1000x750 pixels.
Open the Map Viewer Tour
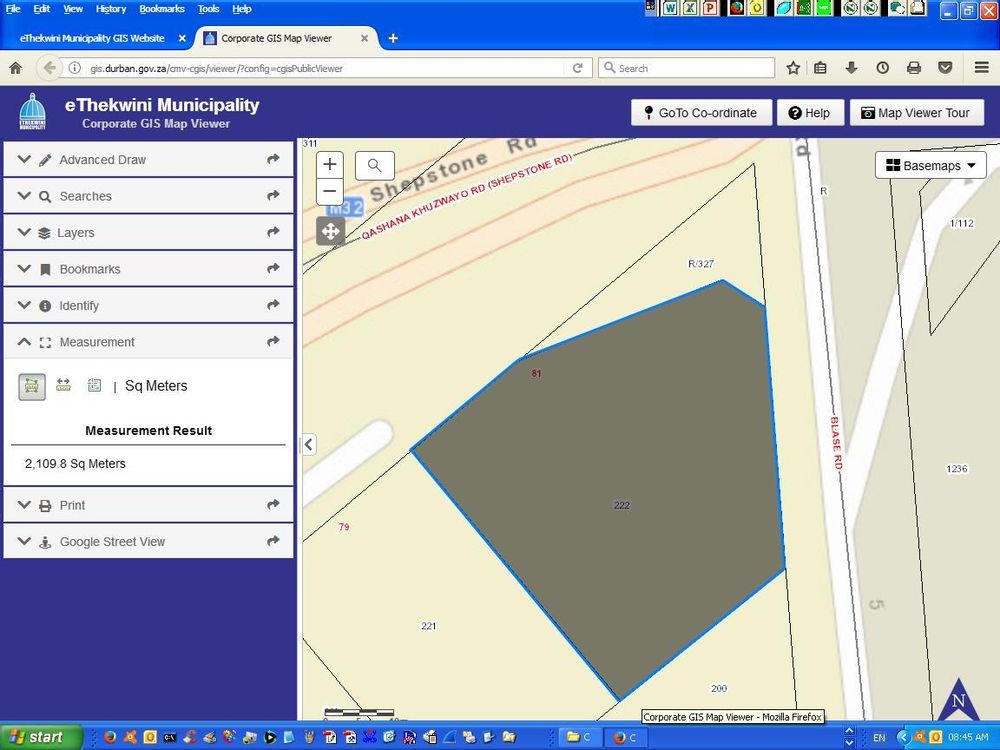[916, 113]
